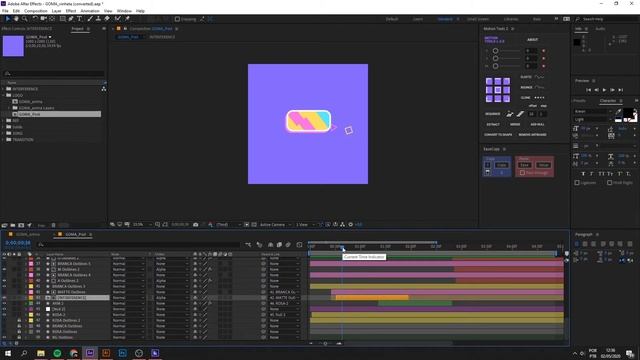Select the Hand tool

[x=16, y=19]
